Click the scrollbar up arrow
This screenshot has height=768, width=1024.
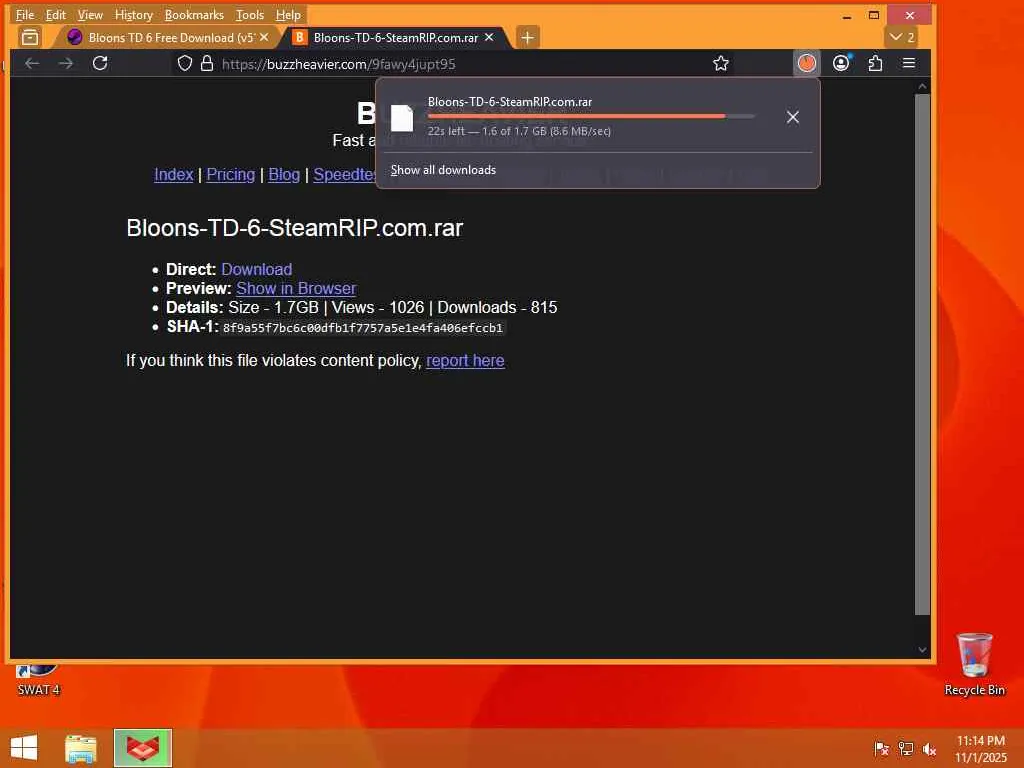coord(922,86)
